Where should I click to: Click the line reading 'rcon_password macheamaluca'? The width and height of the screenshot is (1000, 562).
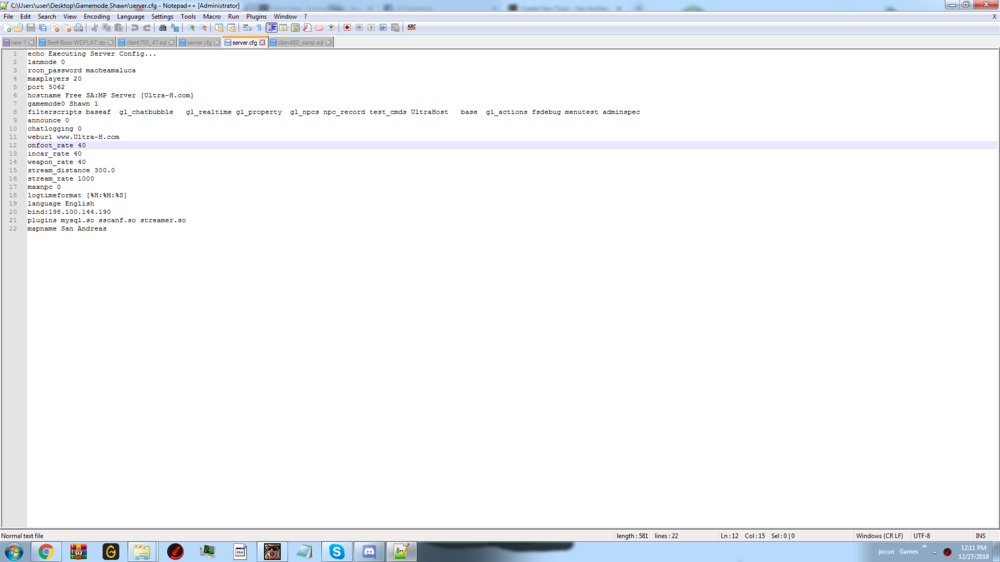coord(82,70)
